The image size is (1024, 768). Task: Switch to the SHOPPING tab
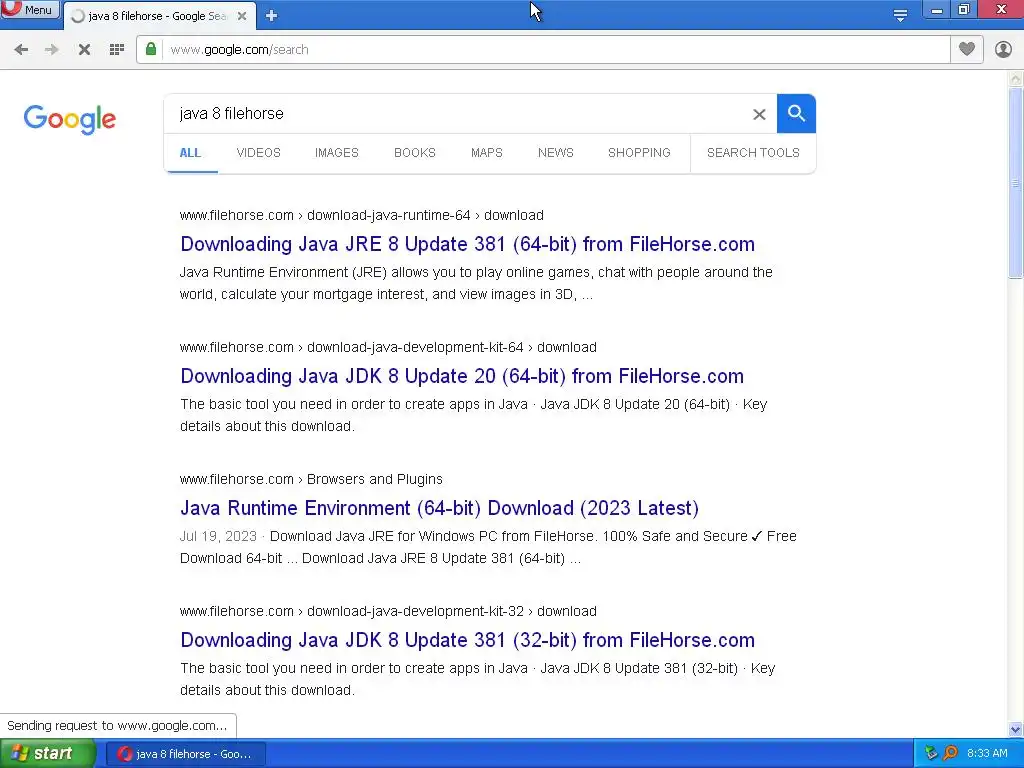[639, 153]
